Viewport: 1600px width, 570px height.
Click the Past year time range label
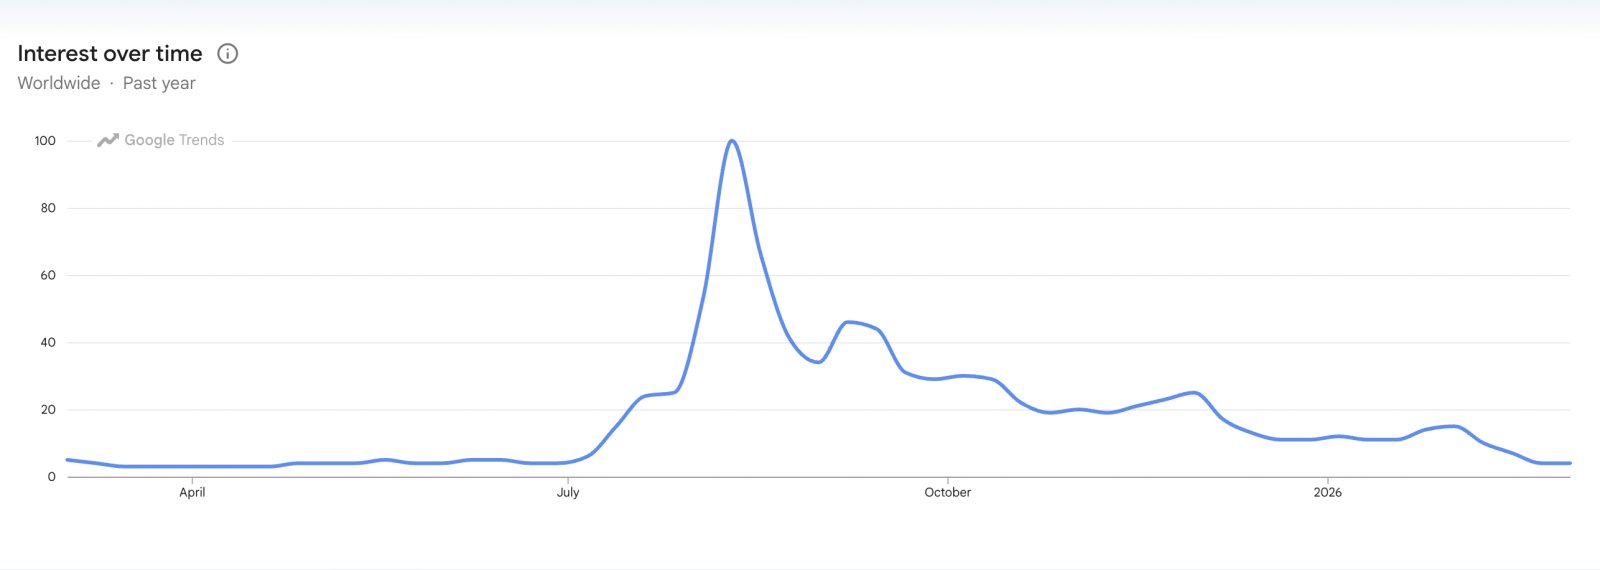pyautogui.click(x=159, y=83)
